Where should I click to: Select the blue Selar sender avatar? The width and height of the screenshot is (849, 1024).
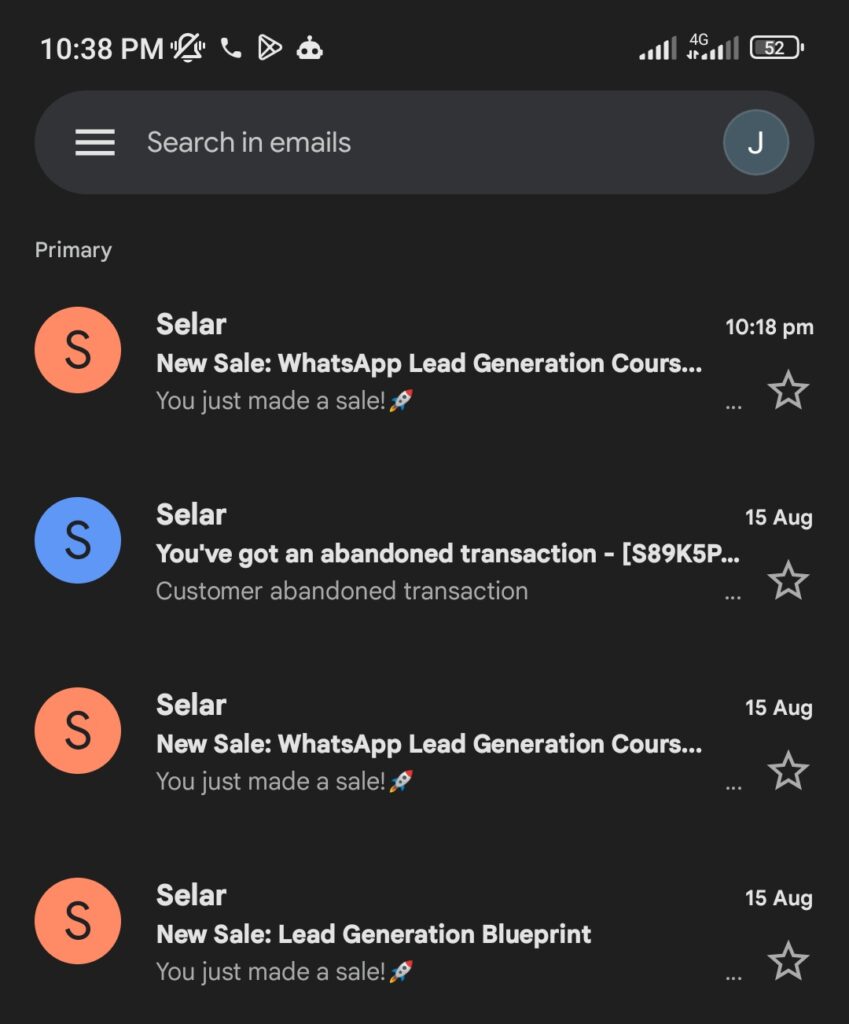pos(78,540)
